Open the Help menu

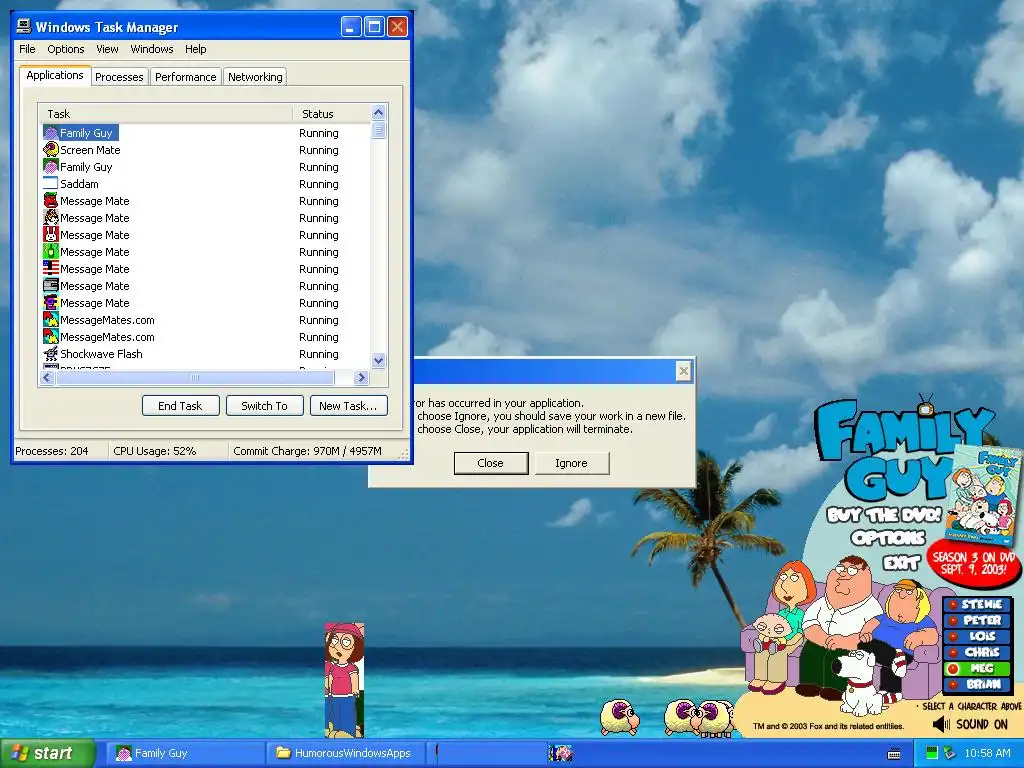195,49
